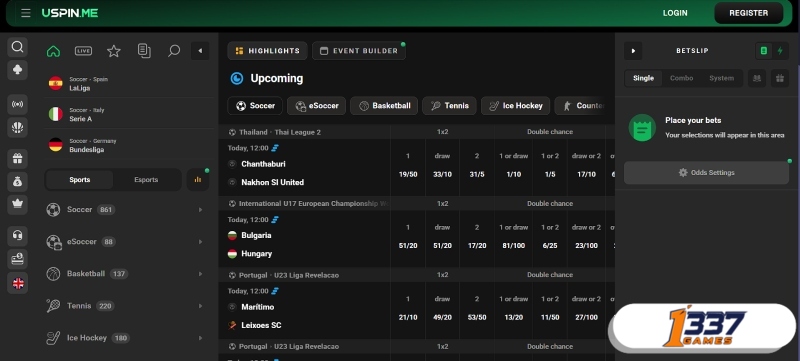Open the basketball sports icon in left rail
This screenshot has height=361, width=800.
[x=17, y=127]
